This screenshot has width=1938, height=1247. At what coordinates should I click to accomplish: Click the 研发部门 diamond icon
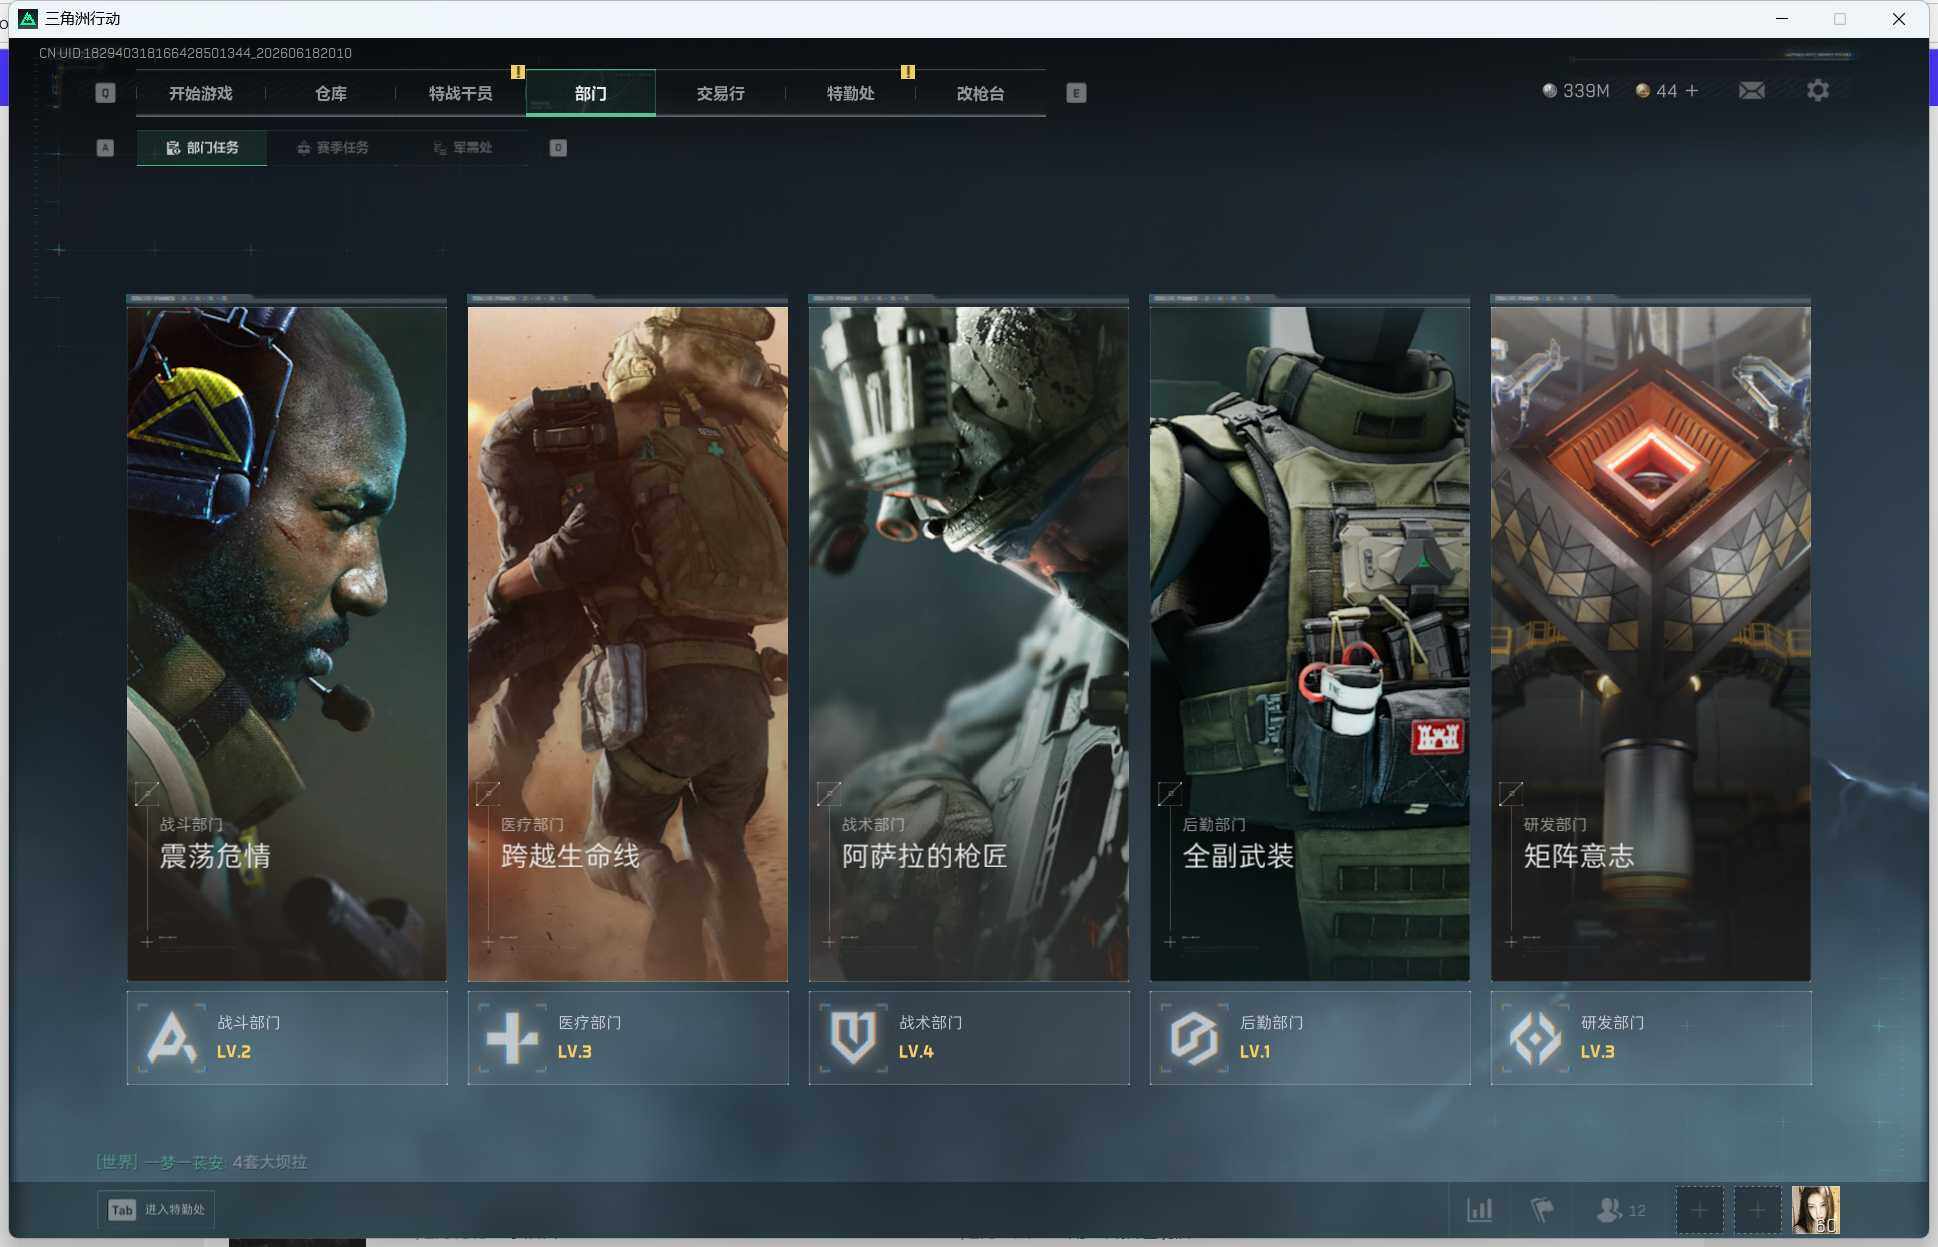(x=1535, y=1038)
